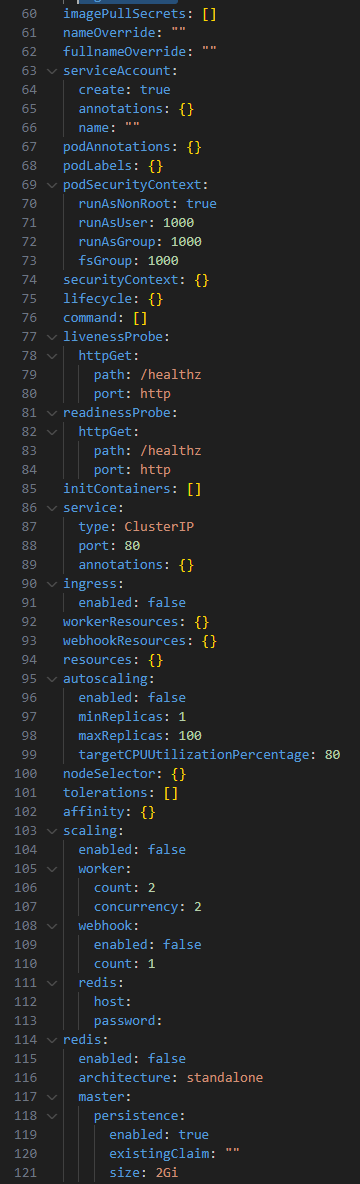360x1184 pixels.
Task: Collapse the ingress block chevron
Action: [x=51, y=584]
